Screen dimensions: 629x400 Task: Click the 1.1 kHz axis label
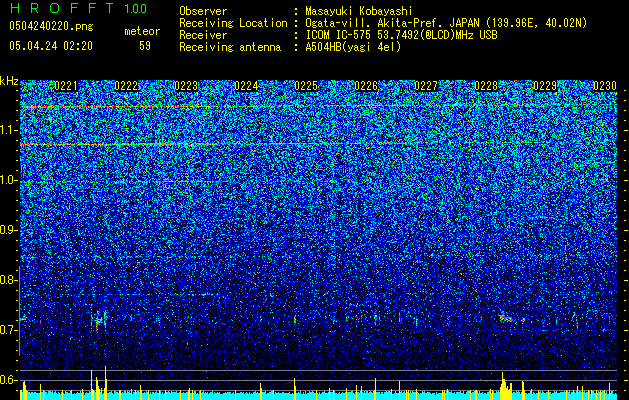tap(7, 130)
